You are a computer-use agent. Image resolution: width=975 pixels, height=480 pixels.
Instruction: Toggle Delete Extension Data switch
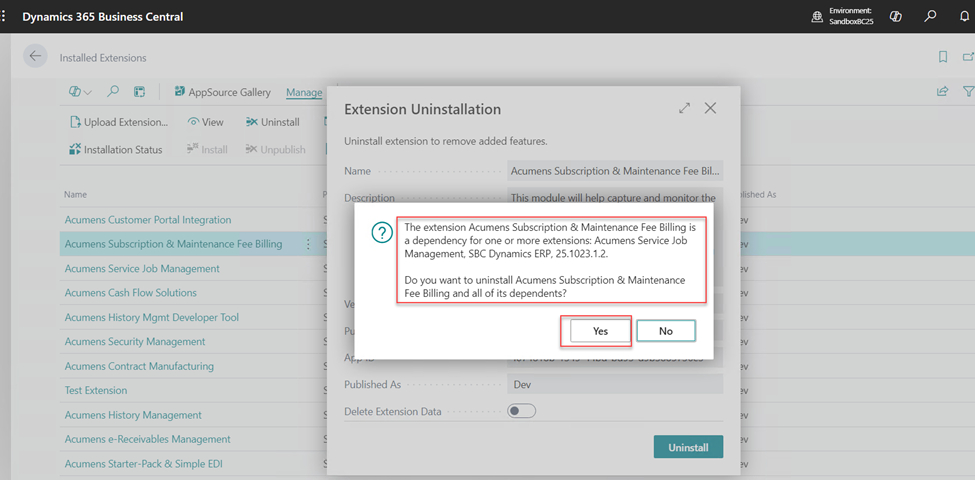pos(521,411)
